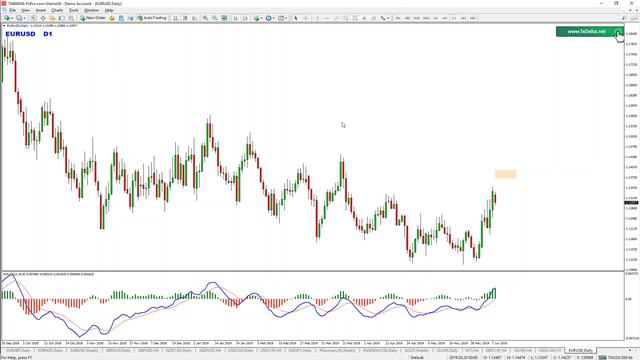Screen dimensions: 640x360
Task: Open the Help menu
Action: (109, 10)
